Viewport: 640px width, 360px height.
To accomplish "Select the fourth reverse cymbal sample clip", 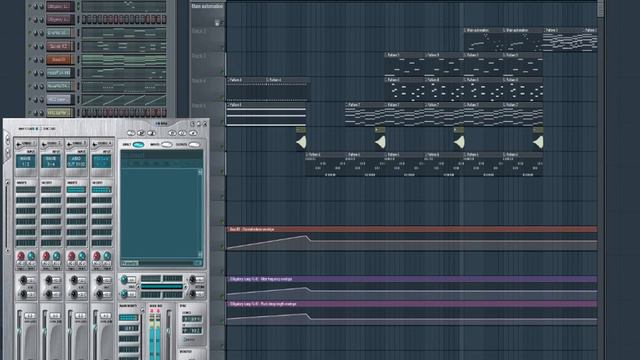I will (538, 139).
